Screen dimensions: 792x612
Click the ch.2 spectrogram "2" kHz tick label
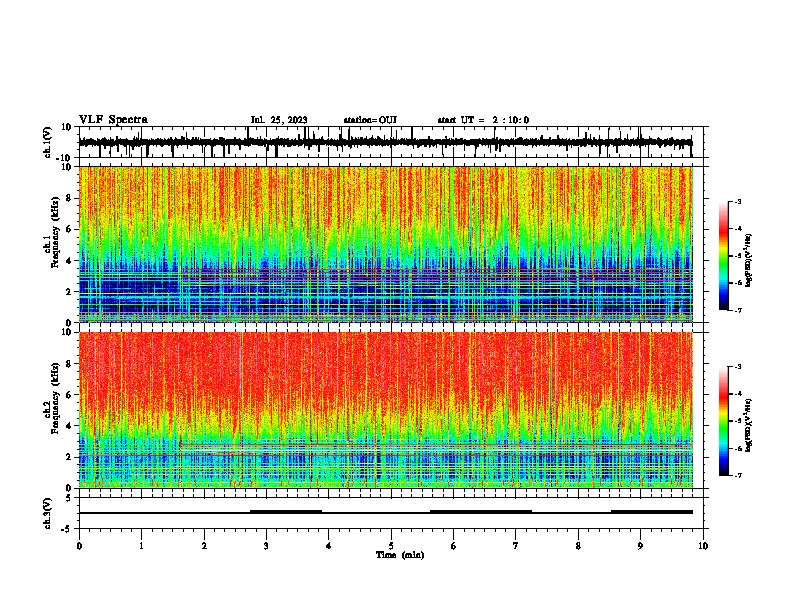point(69,457)
